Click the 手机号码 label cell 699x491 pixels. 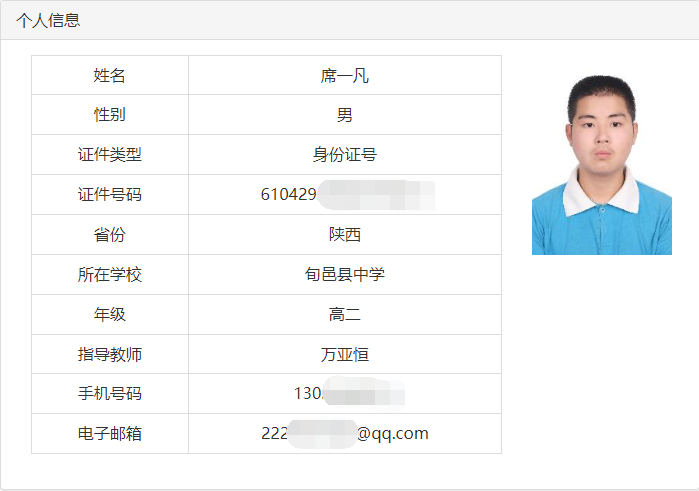coord(110,393)
